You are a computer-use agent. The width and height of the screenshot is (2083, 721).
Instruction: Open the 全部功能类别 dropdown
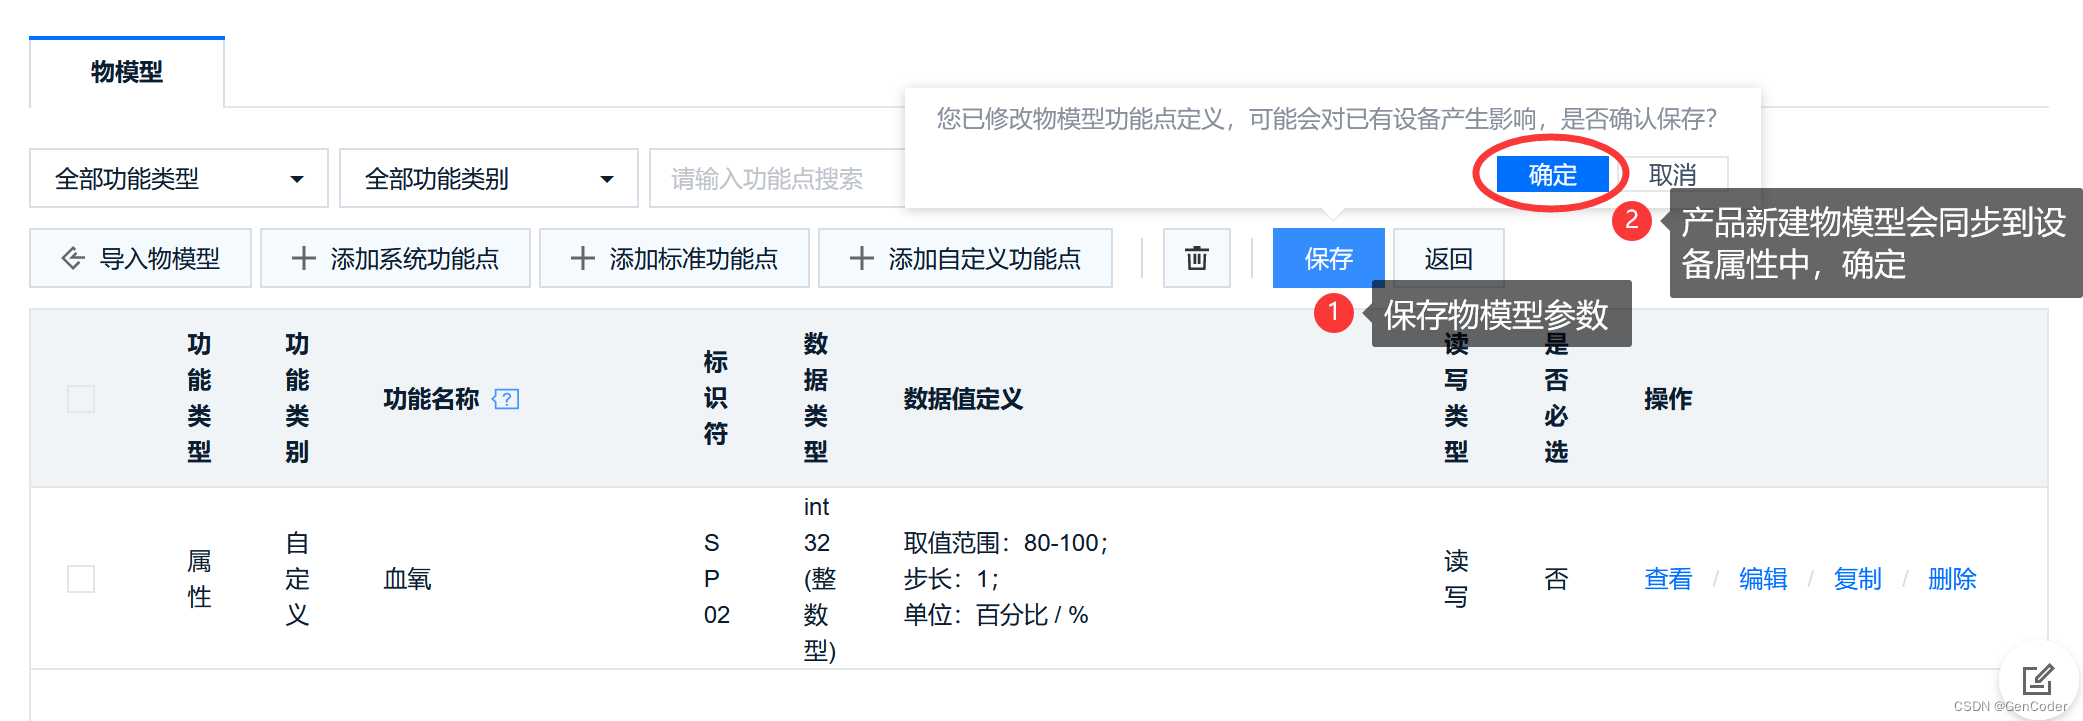point(489,178)
